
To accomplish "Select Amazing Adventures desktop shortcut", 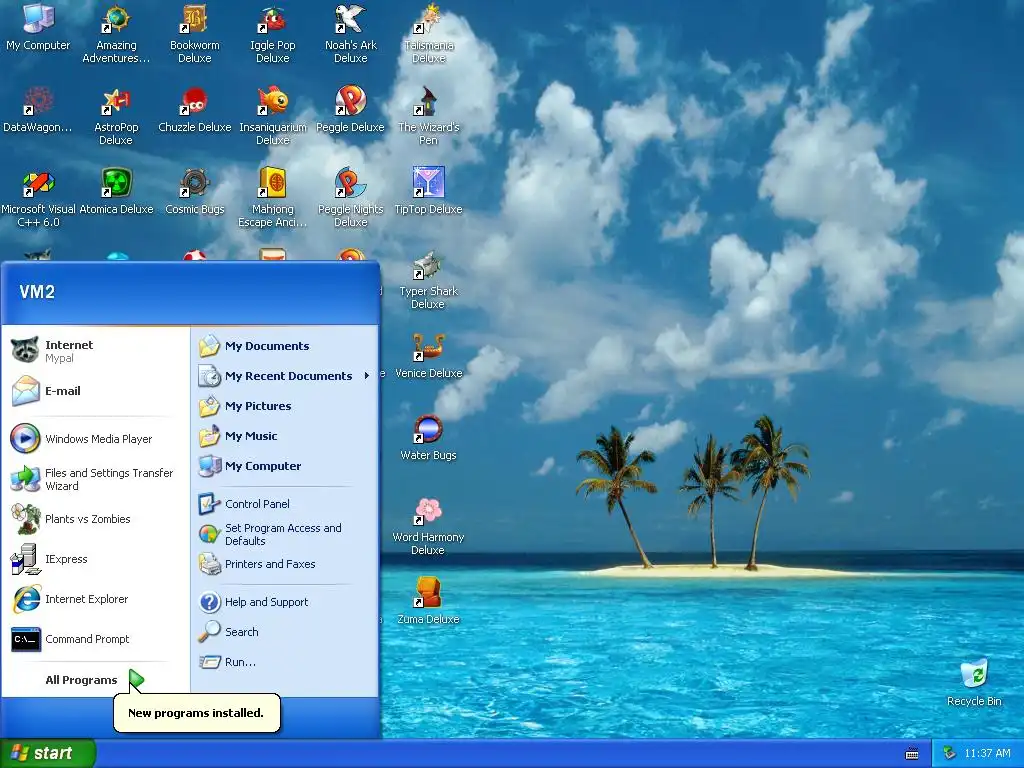I will 116,33.
